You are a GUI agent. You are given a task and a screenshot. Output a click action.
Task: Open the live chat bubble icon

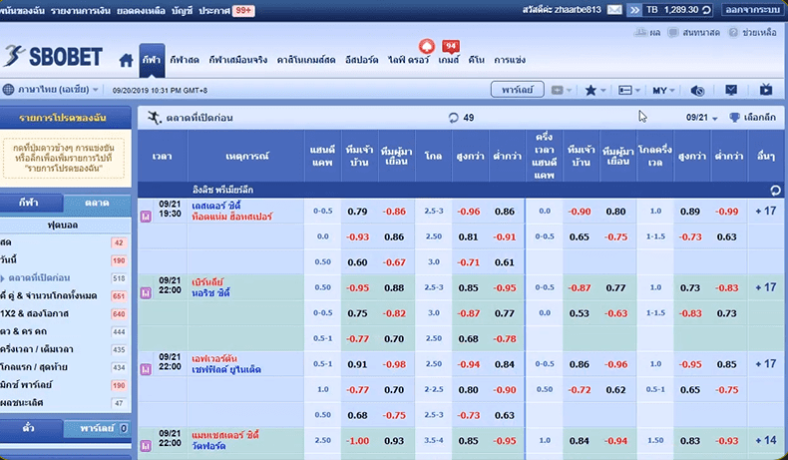(x=673, y=33)
